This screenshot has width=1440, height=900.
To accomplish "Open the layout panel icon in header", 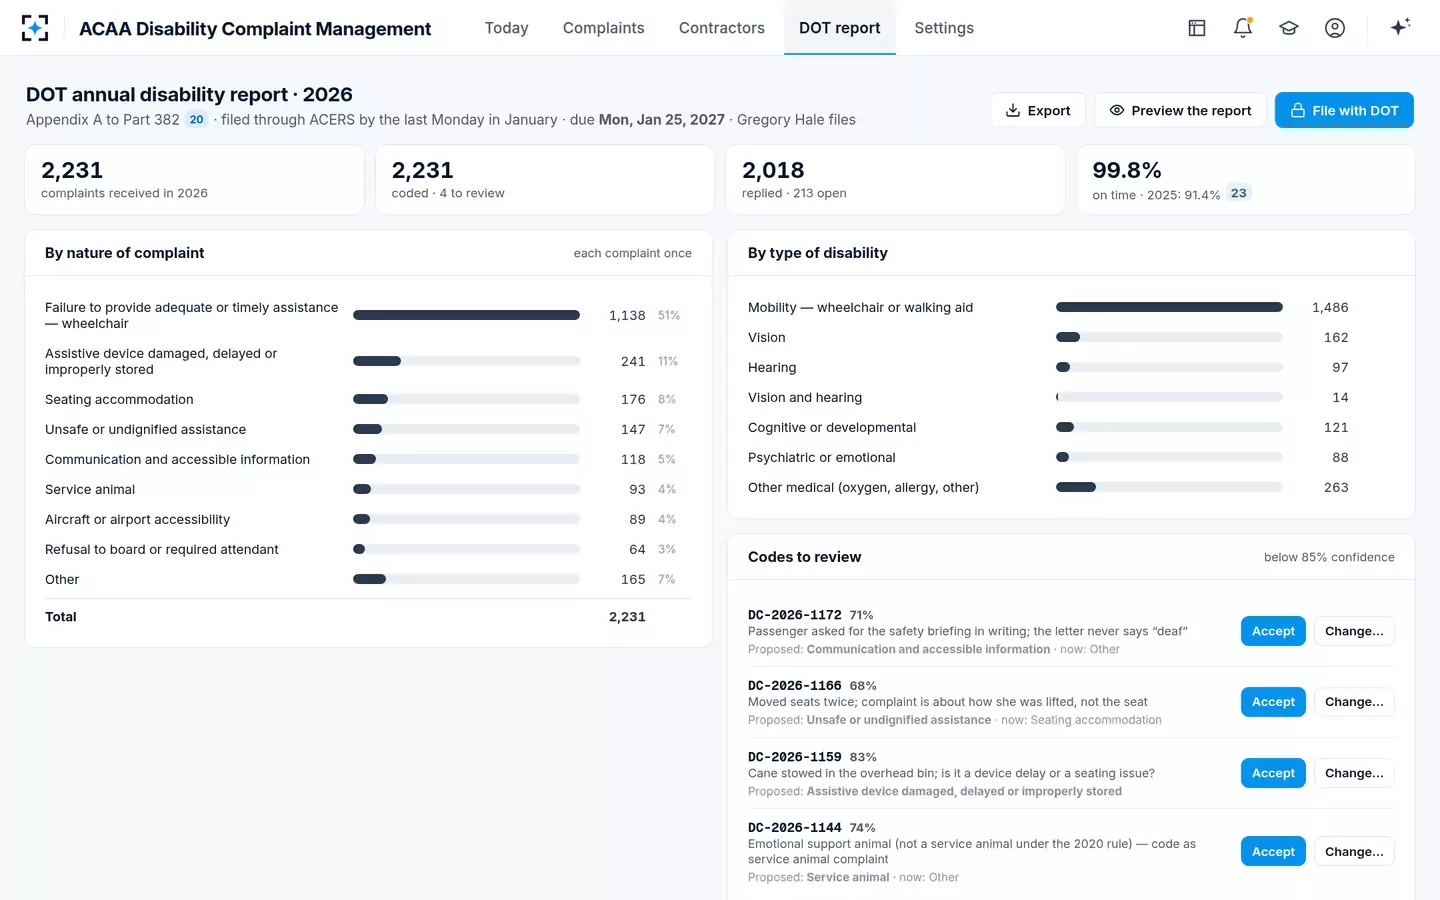I will [x=1197, y=28].
